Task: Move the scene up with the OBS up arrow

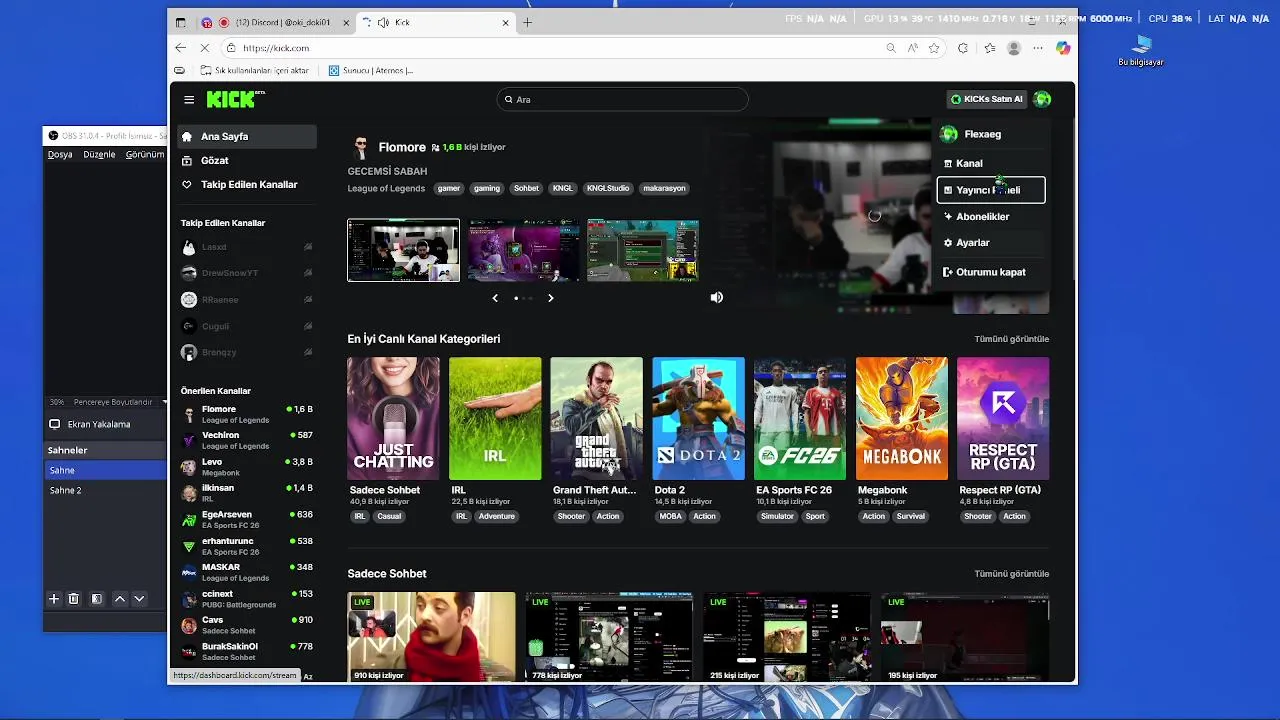Action: pyautogui.click(x=120, y=599)
